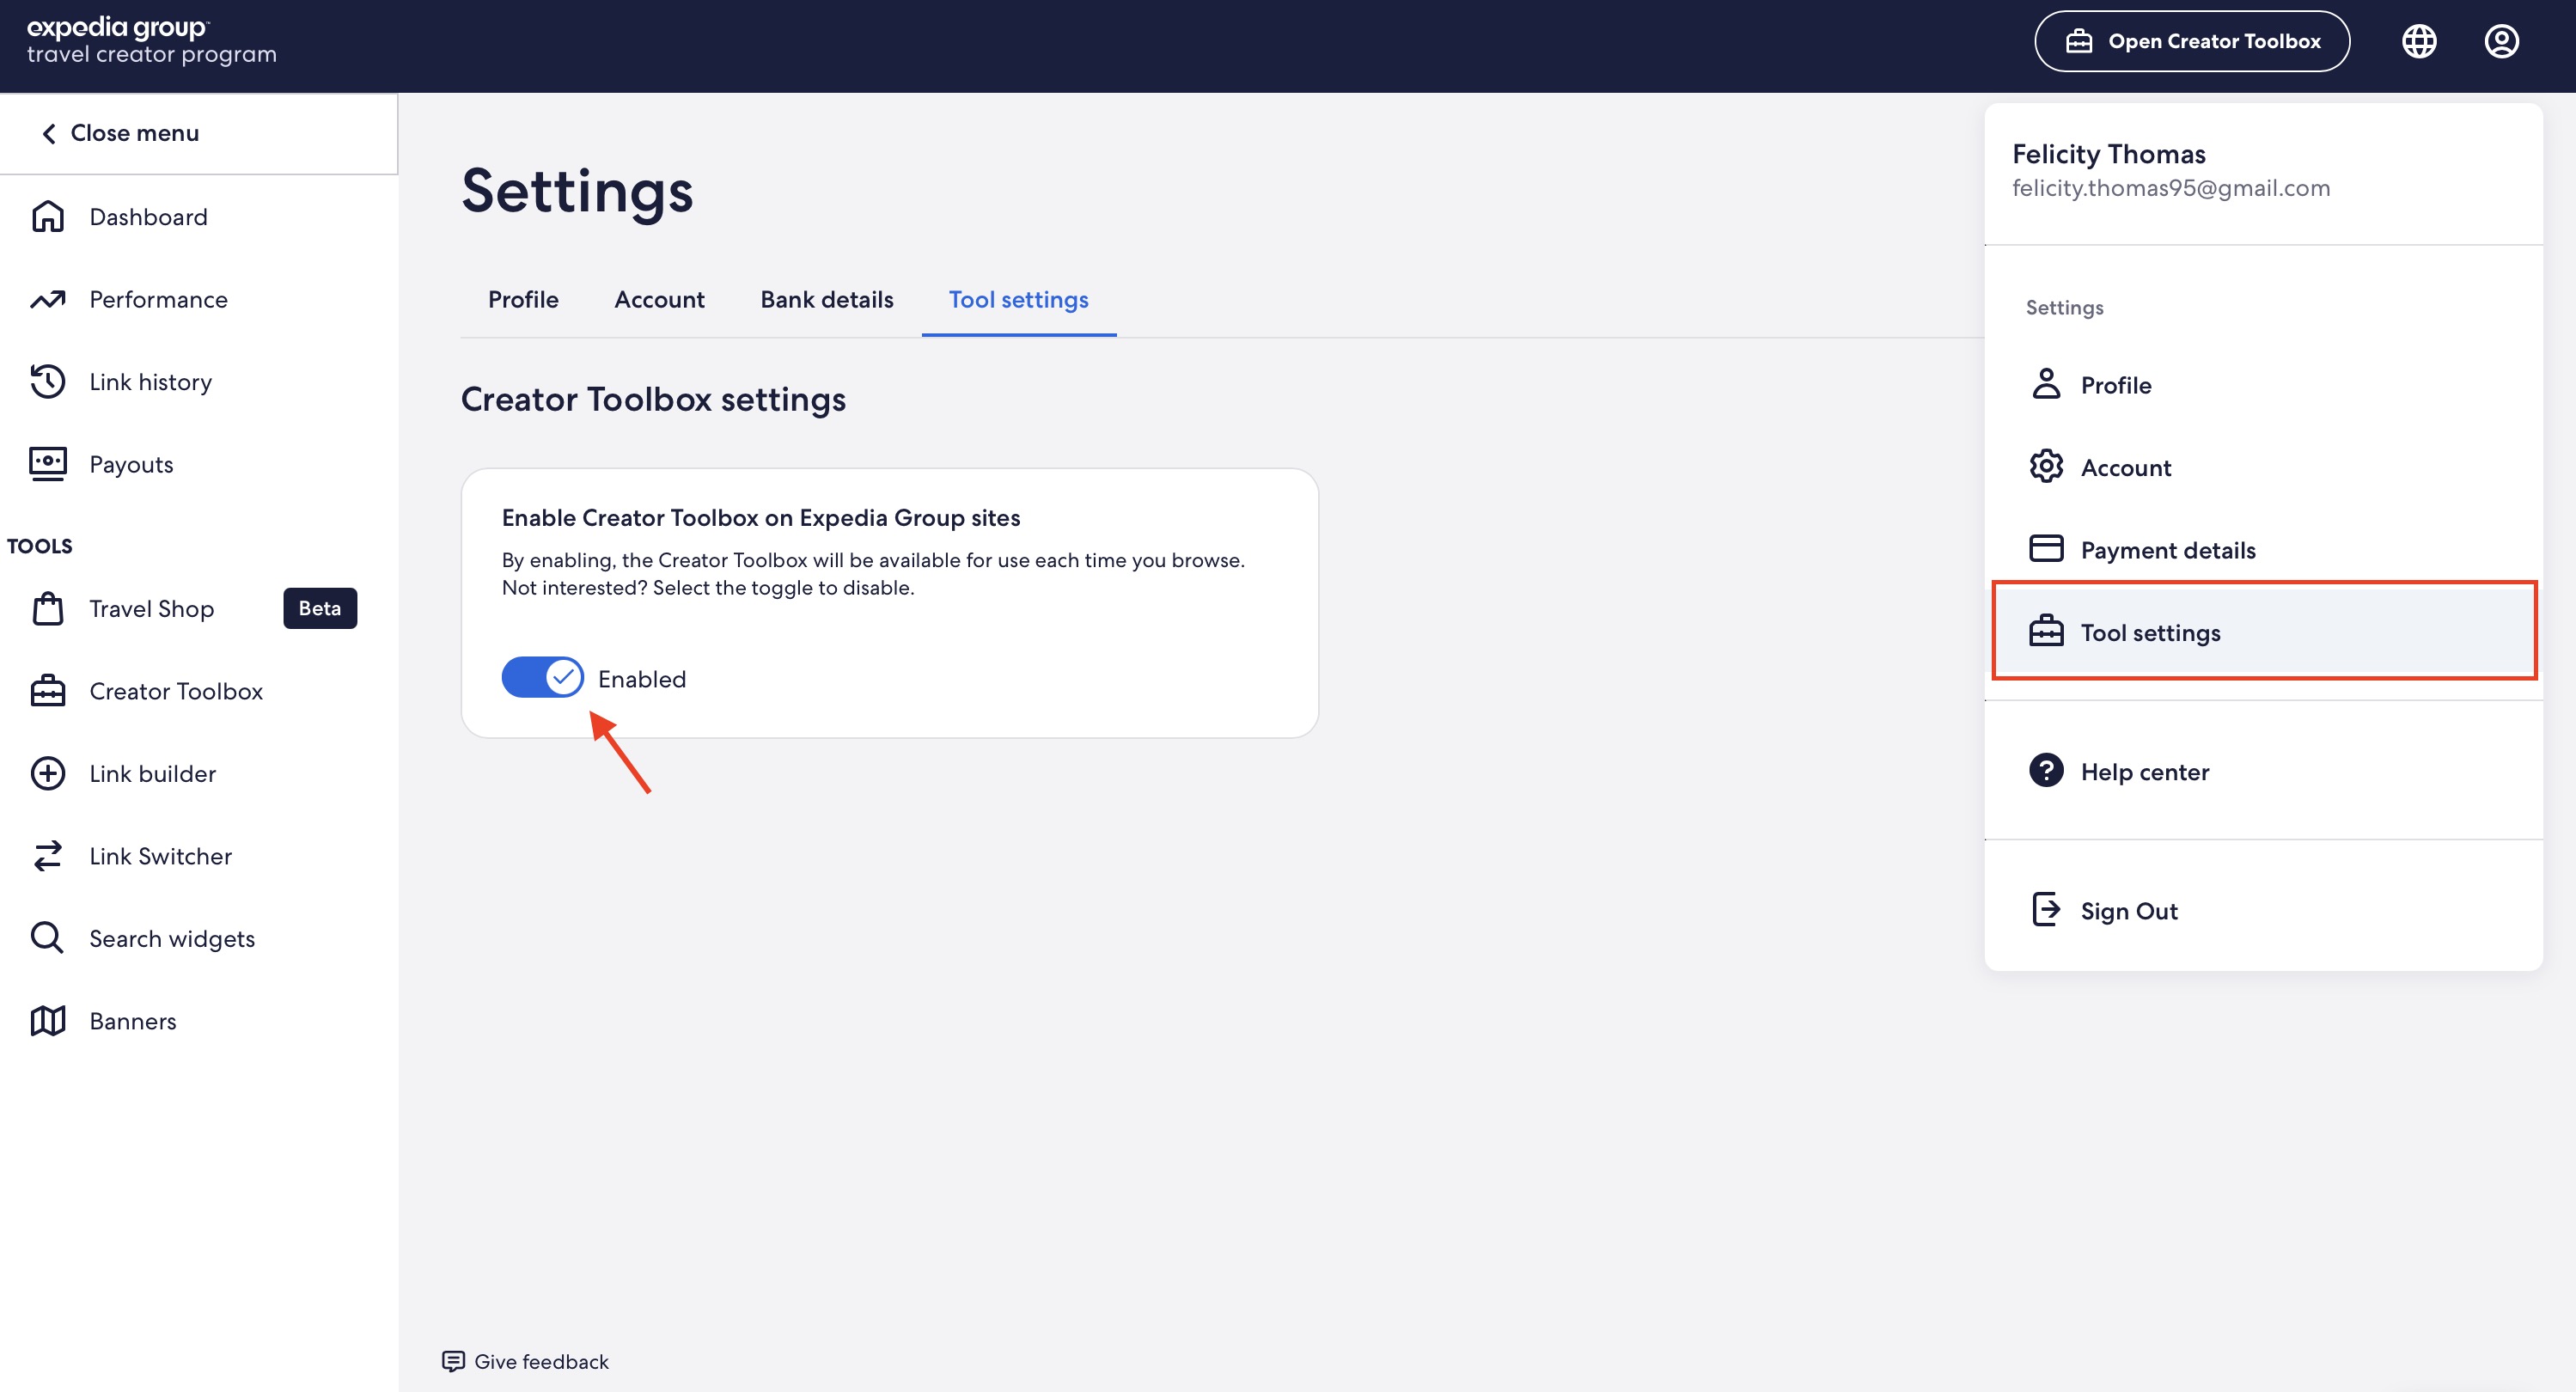Click the Dashboard home icon

[47, 216]
